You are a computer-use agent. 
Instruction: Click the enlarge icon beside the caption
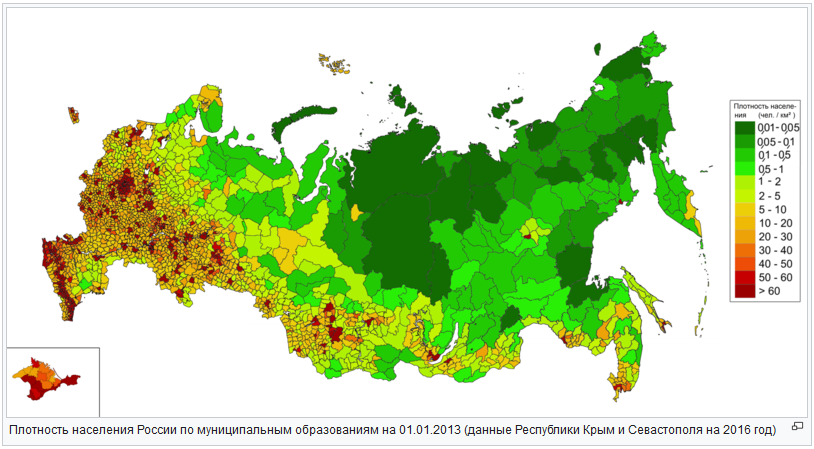(x=797, y=426)
